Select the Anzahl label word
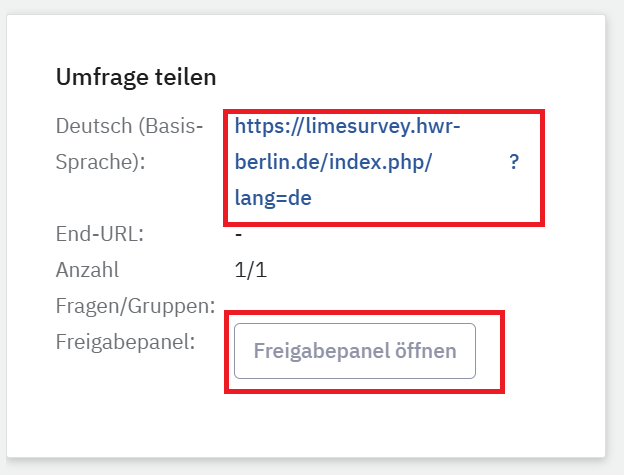The image size is (624, 475). tap(87, 269)
